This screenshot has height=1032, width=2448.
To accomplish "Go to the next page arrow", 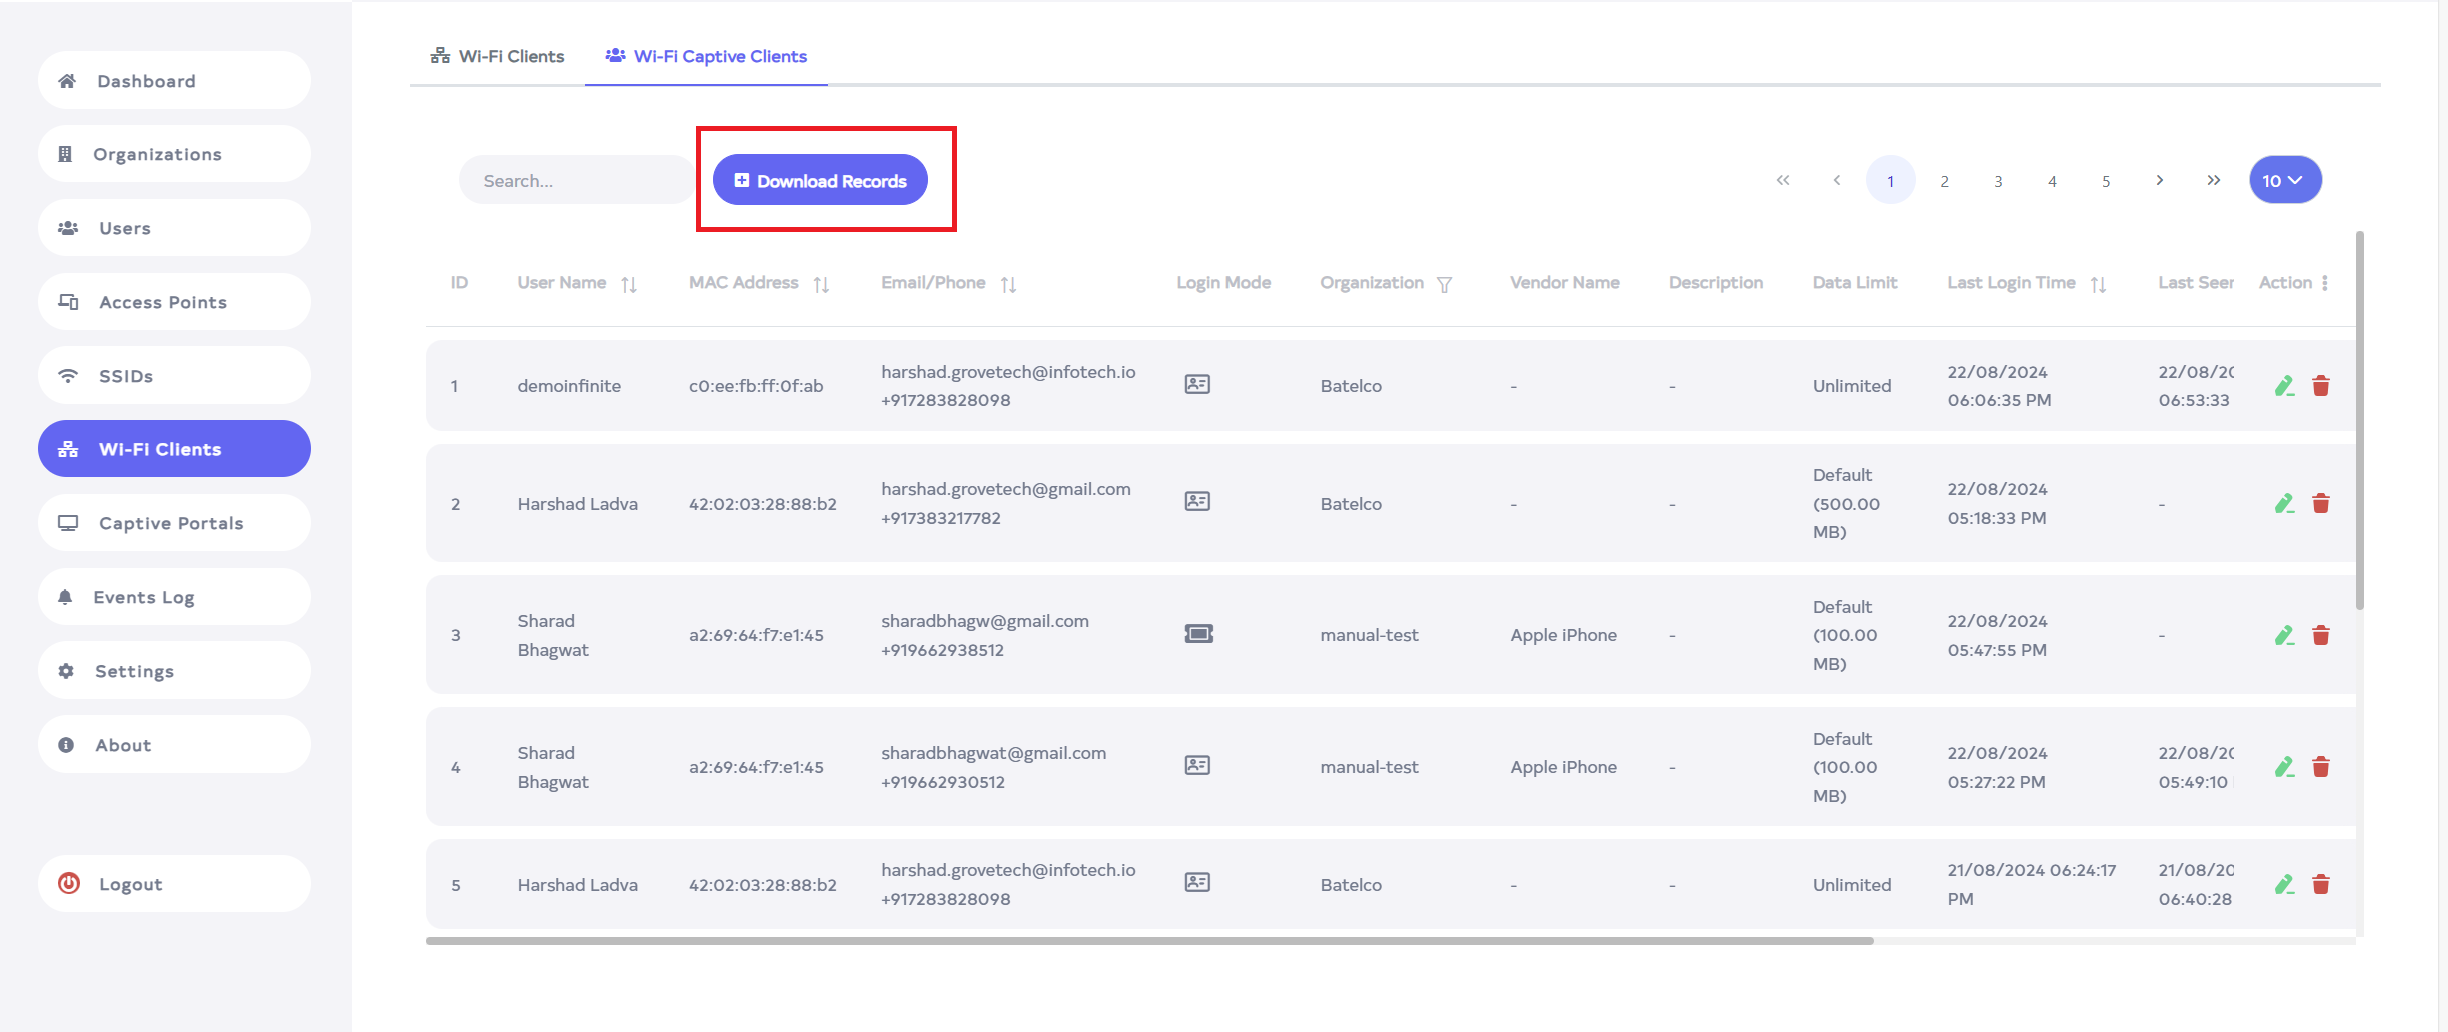I will [x=2160, y=181].
